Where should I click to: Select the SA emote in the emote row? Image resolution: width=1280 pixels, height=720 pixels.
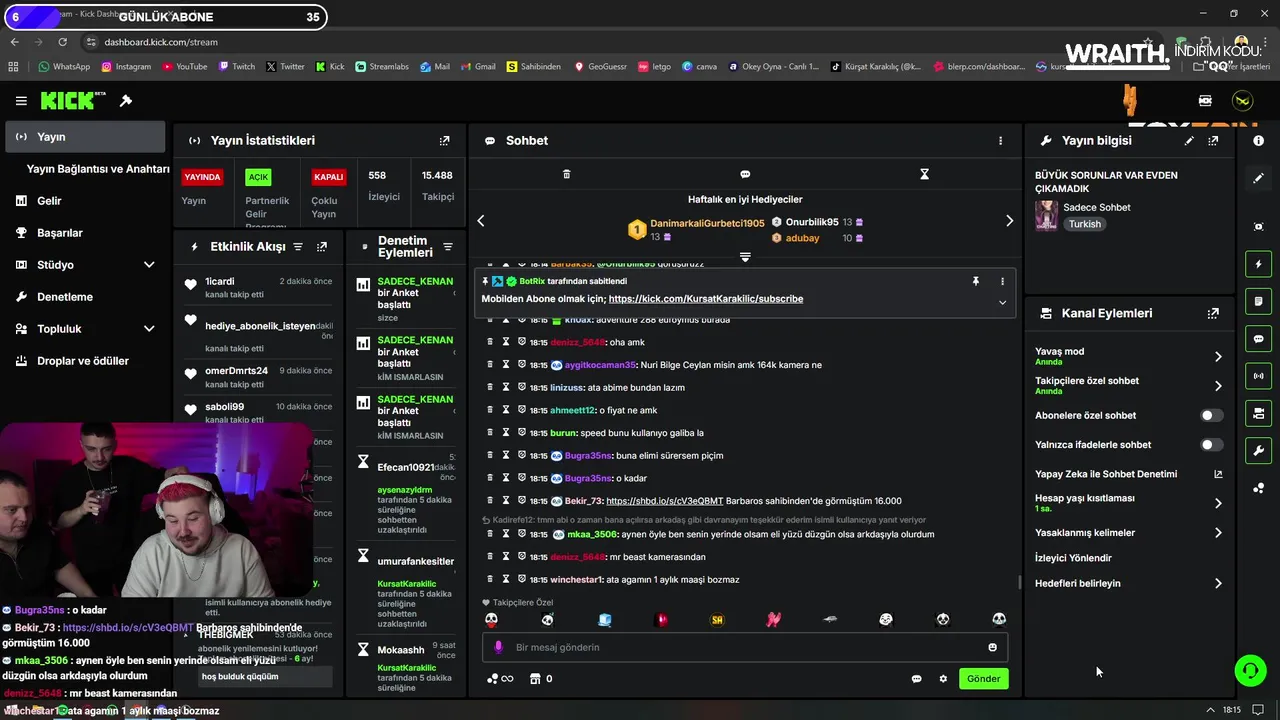point(717,620)
